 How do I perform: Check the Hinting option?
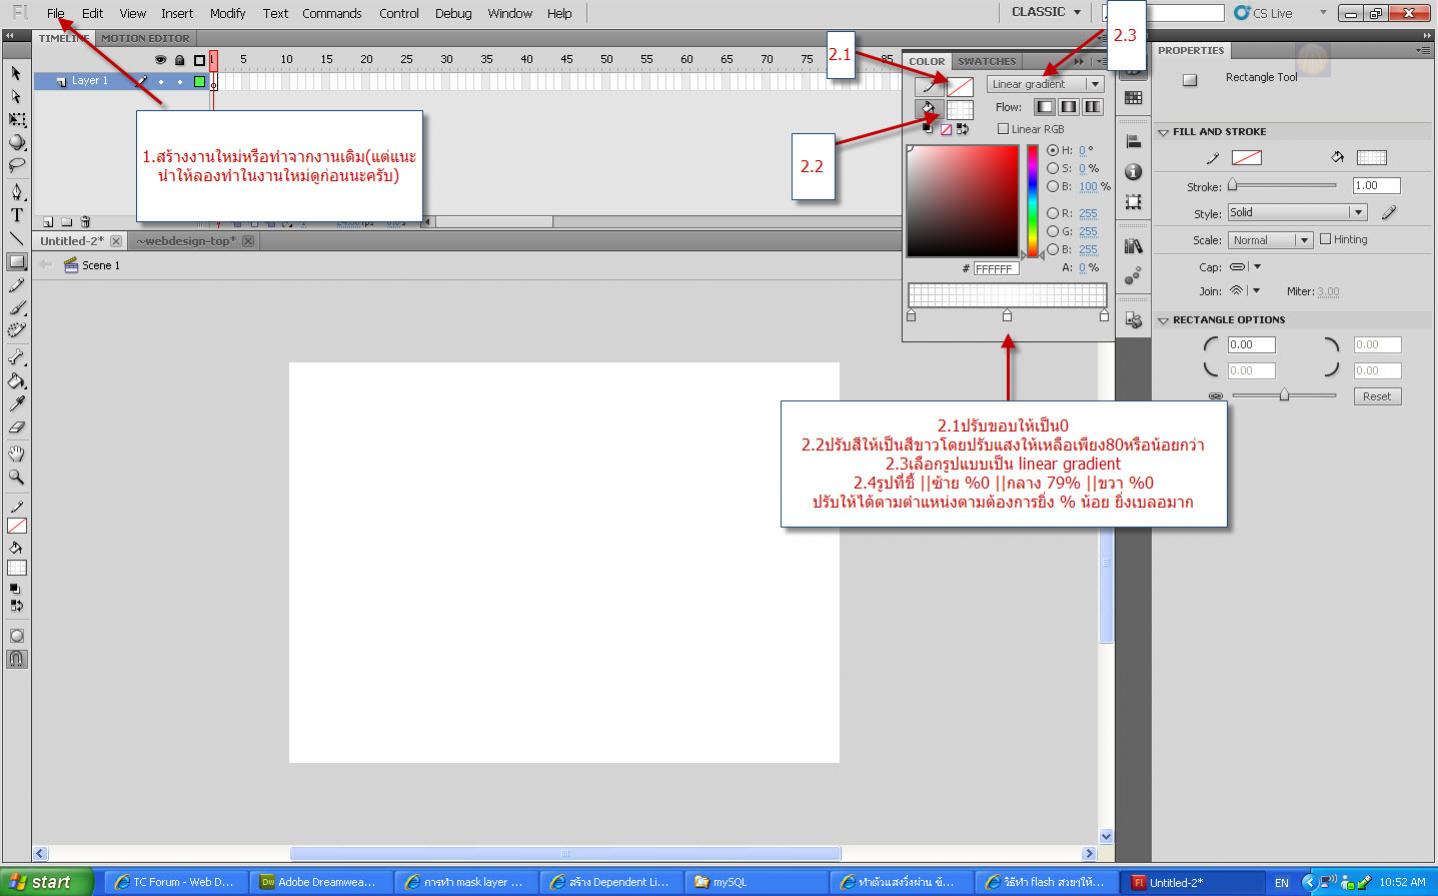(1325, 239)
